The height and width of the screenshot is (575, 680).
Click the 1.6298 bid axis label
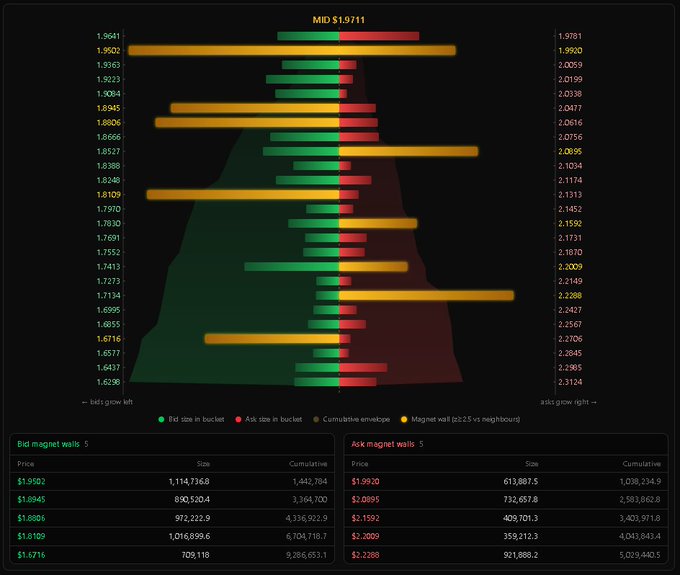click(x=108, y=382)
